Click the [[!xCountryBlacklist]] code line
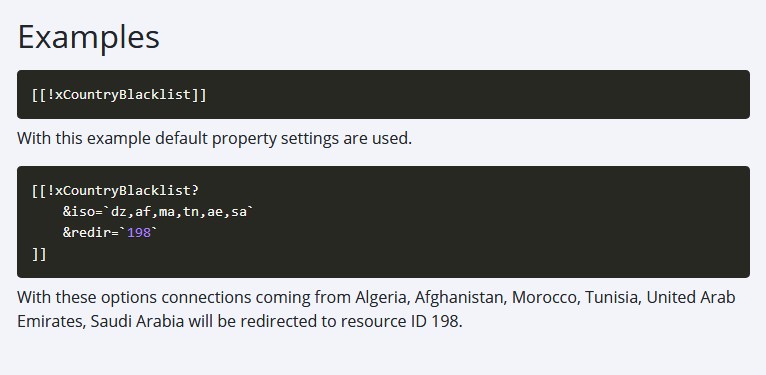766x375 pixels. click(120, 95)
